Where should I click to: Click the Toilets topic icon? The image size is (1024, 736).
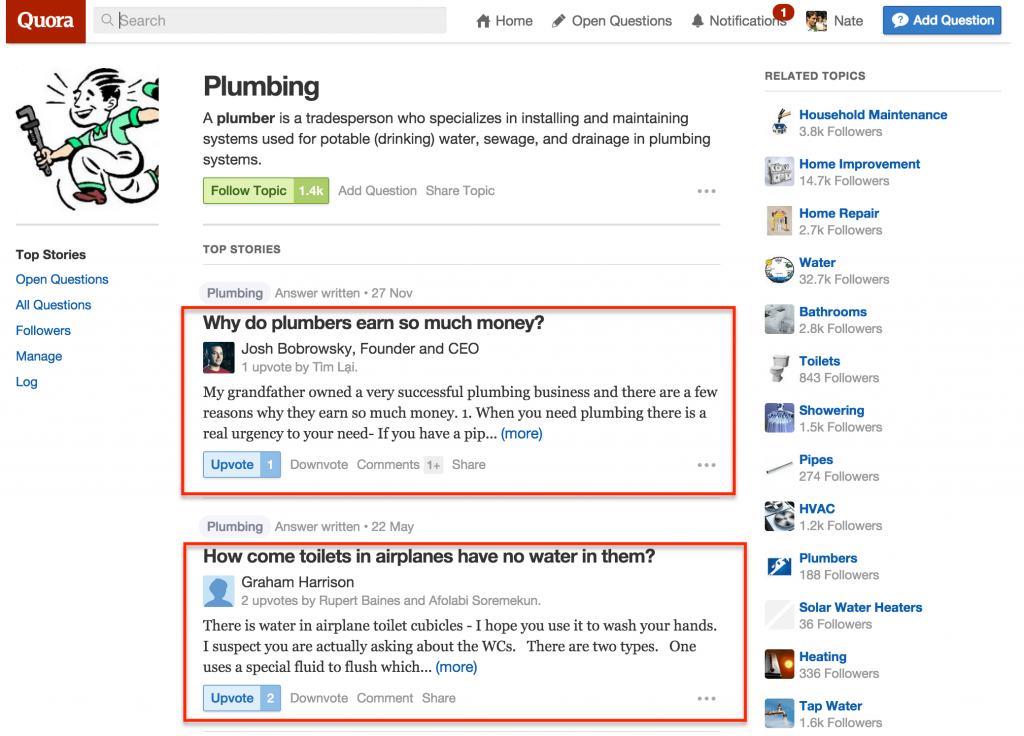tap(779, 368)
